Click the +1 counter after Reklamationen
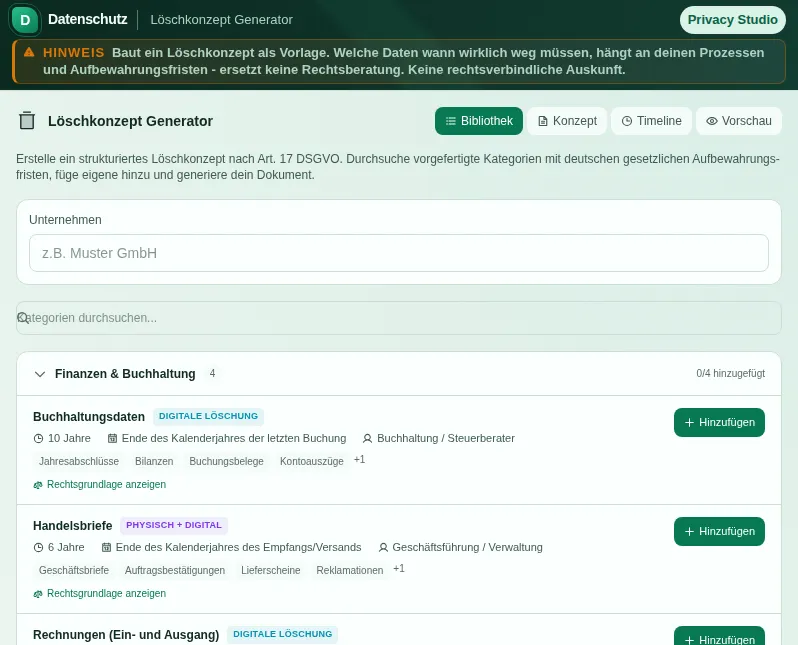 pos(399,569)
